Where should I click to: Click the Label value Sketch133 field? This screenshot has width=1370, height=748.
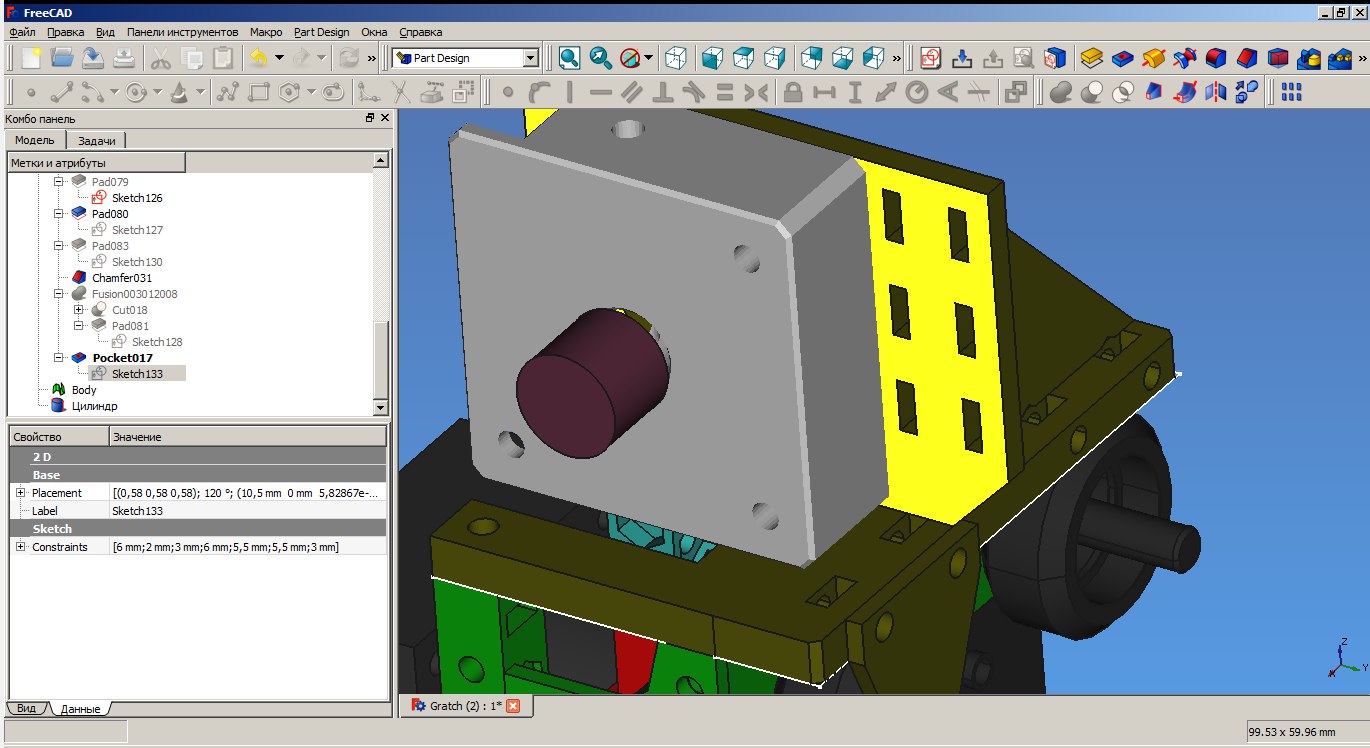point(247,511)
